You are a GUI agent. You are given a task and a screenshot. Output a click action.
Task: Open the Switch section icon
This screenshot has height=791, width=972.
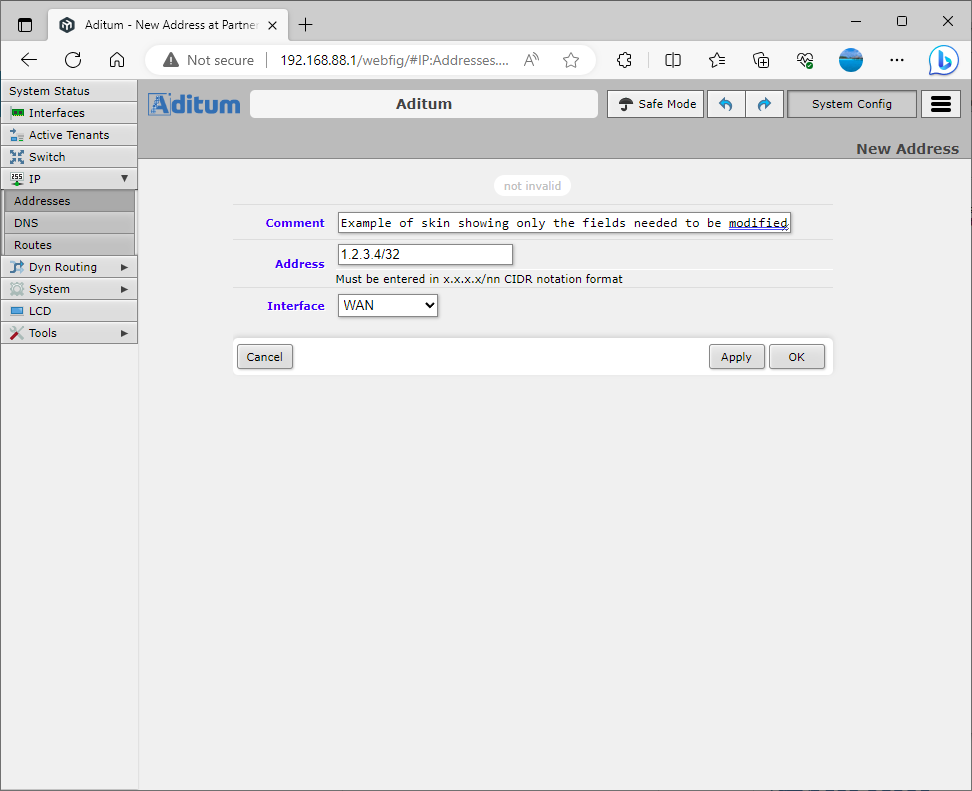point(16,156)
